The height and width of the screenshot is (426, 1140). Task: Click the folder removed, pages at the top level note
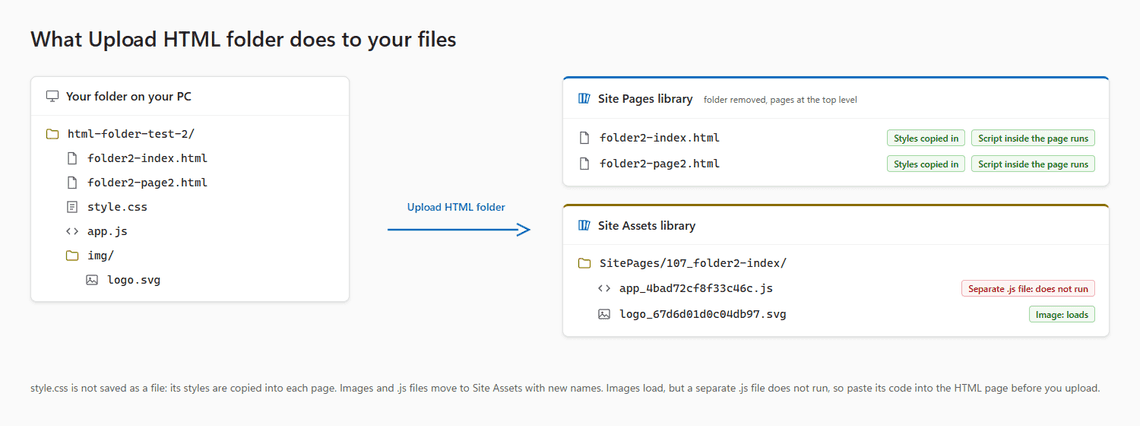click(780, 100)
